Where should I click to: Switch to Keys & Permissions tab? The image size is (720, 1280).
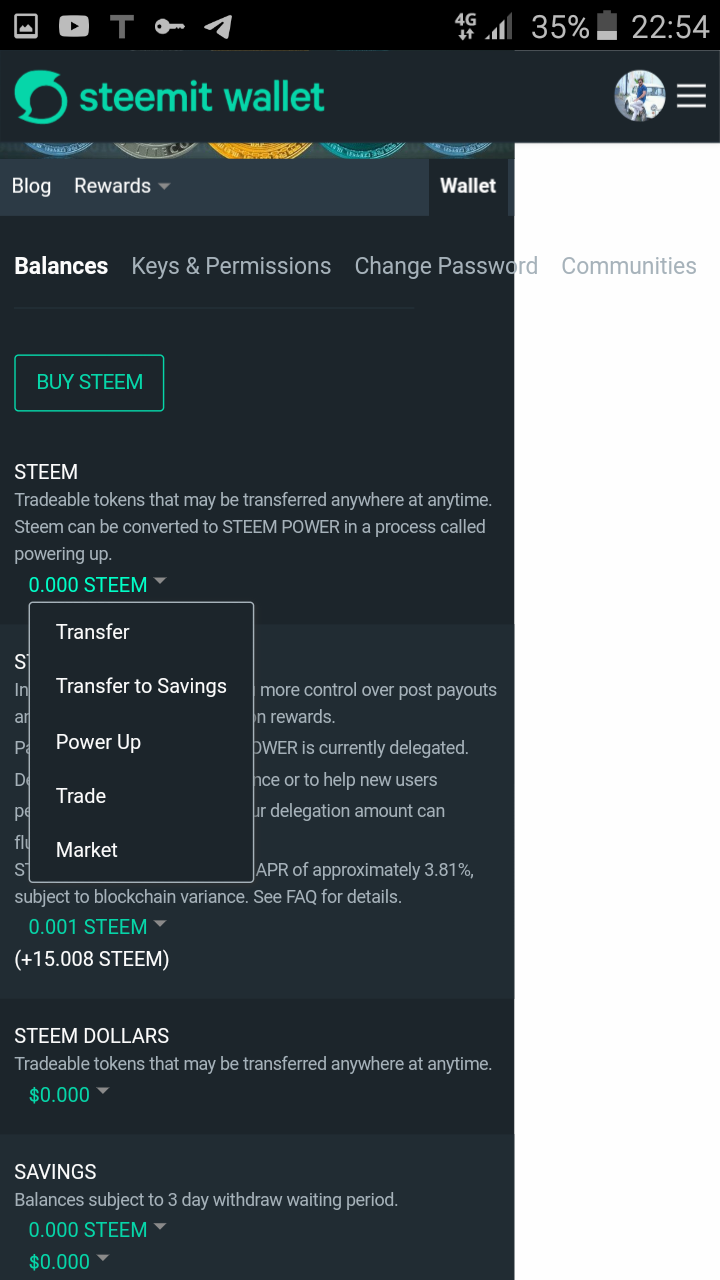(231, 266)
